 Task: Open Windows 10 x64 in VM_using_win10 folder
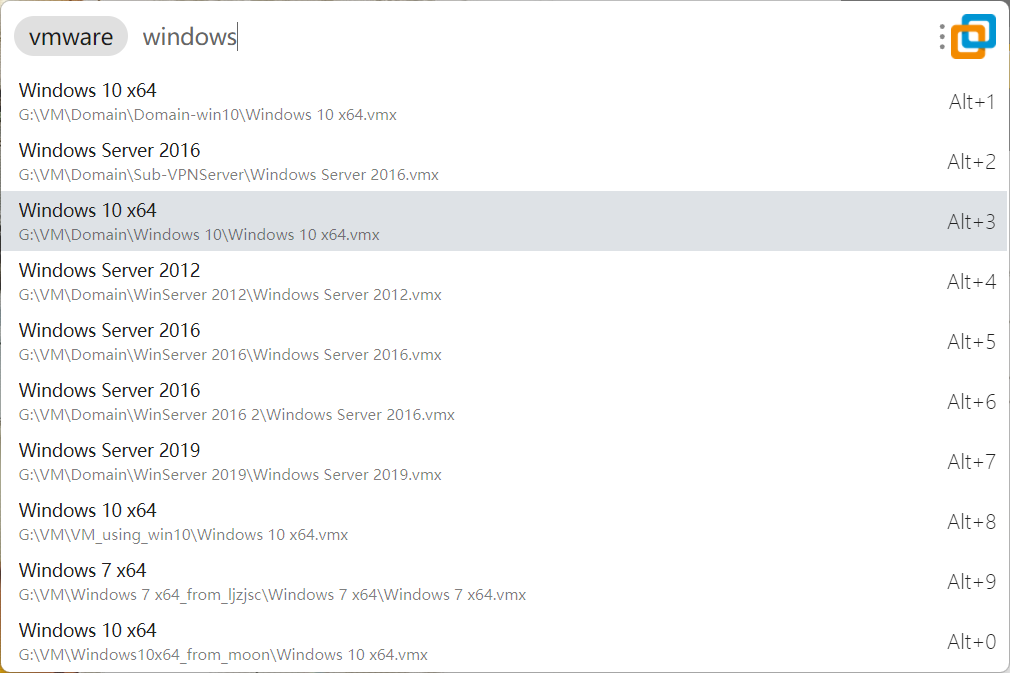(x=504, y=520)
